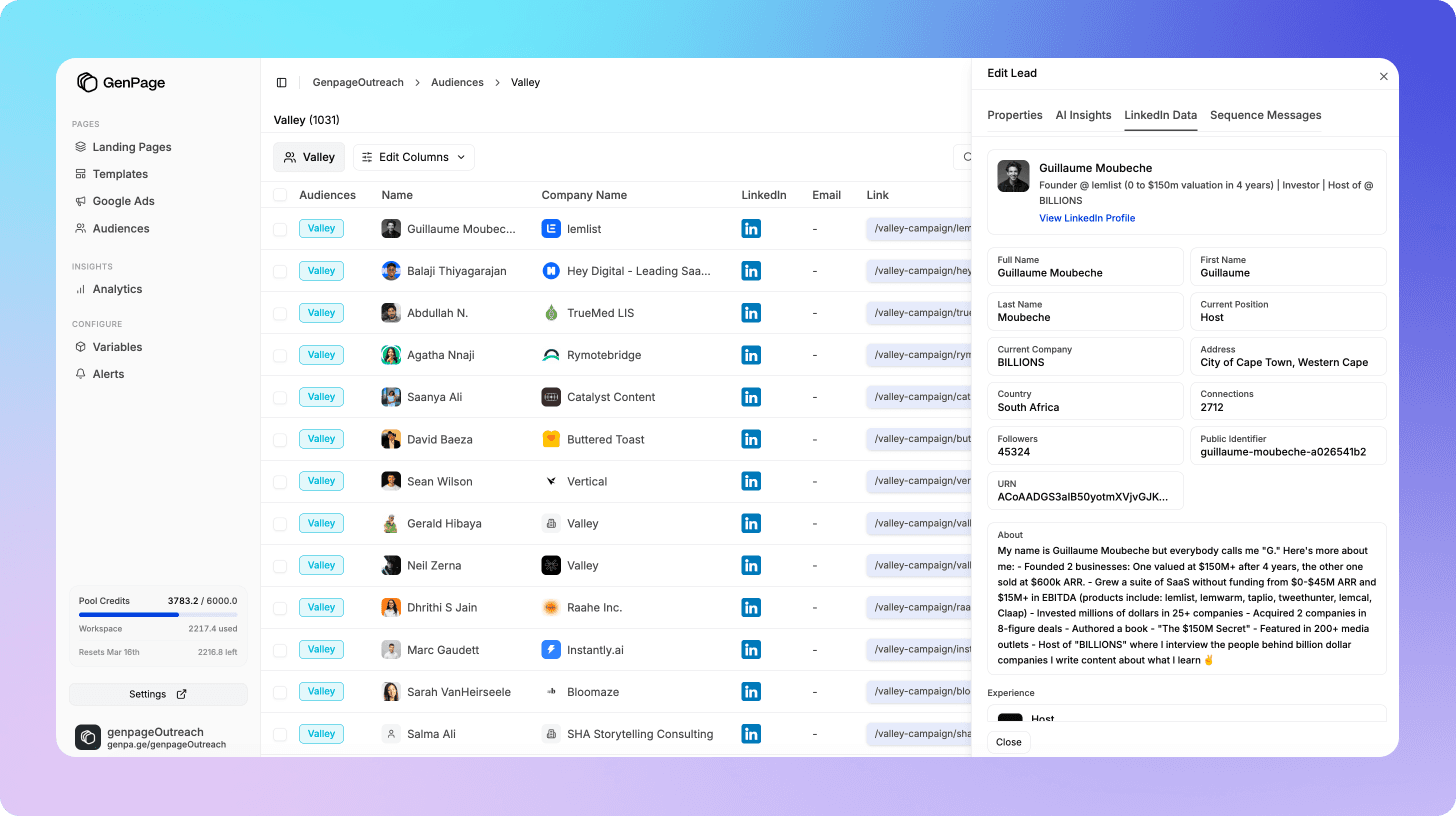Check the Saanya Ali row checkbox

pos(280,397)
